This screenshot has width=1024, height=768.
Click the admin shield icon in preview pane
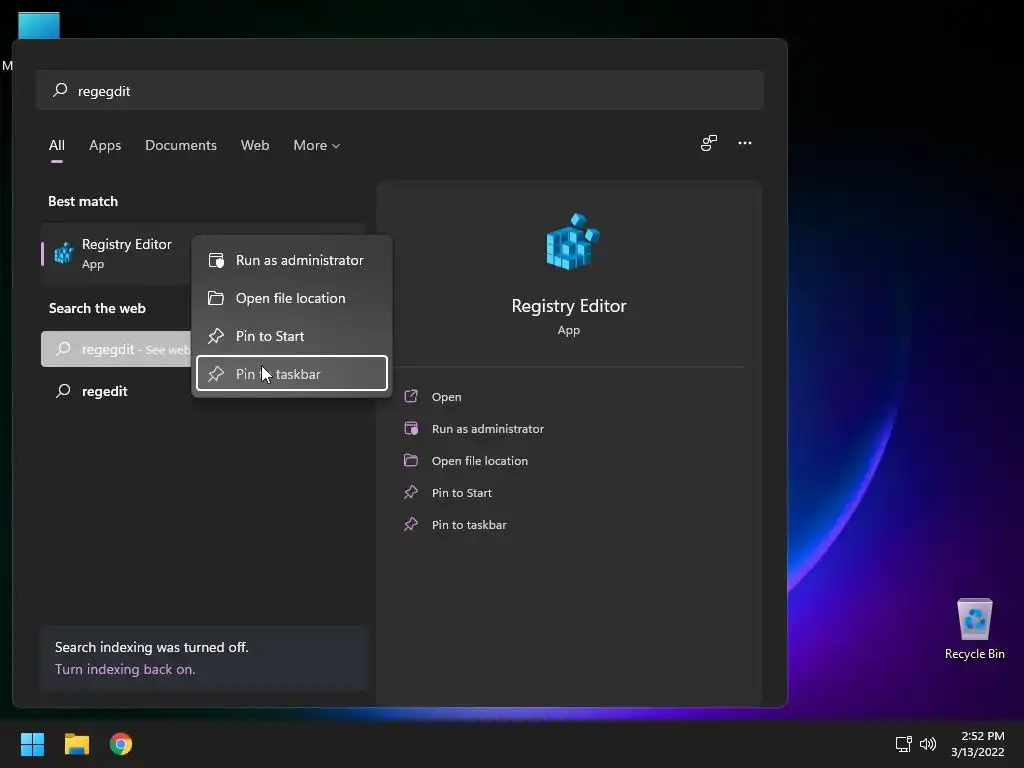point(411,428)
